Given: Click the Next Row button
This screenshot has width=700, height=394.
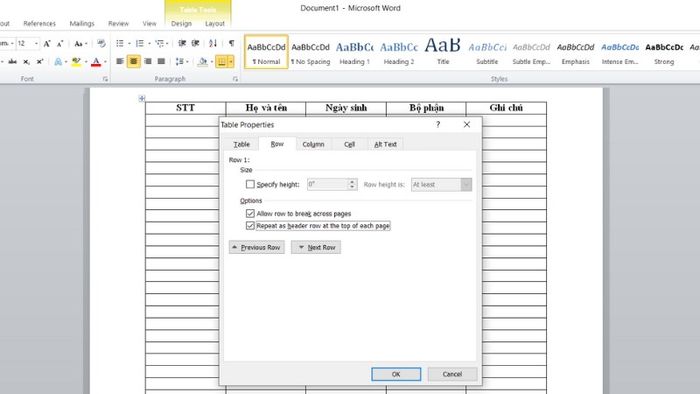Looking at the screenshot, I should [316, 247].
